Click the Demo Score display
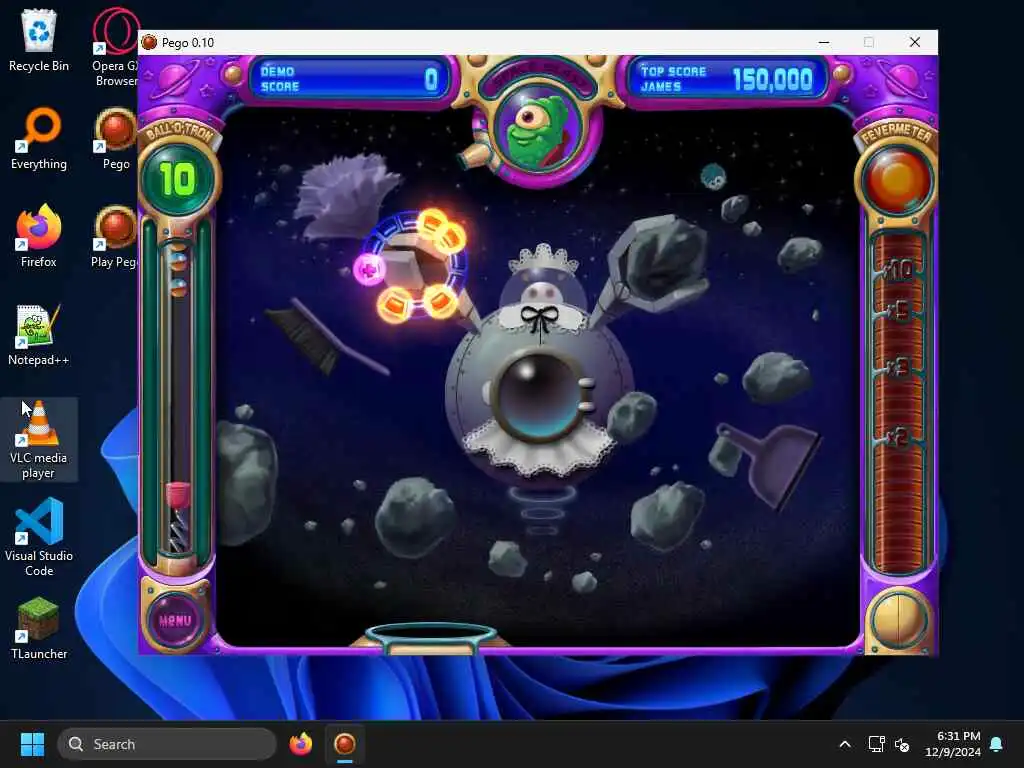Screen dimensions: 1024x768 (349, 79)
